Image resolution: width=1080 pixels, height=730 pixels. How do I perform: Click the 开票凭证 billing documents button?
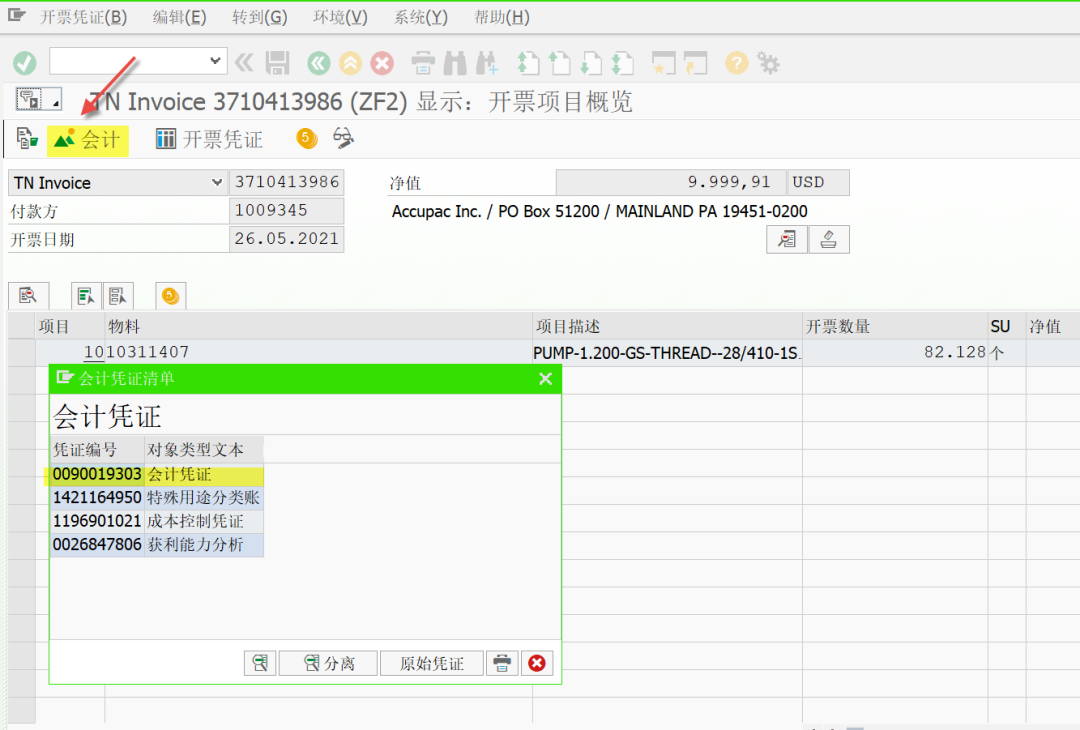[209, 139]
